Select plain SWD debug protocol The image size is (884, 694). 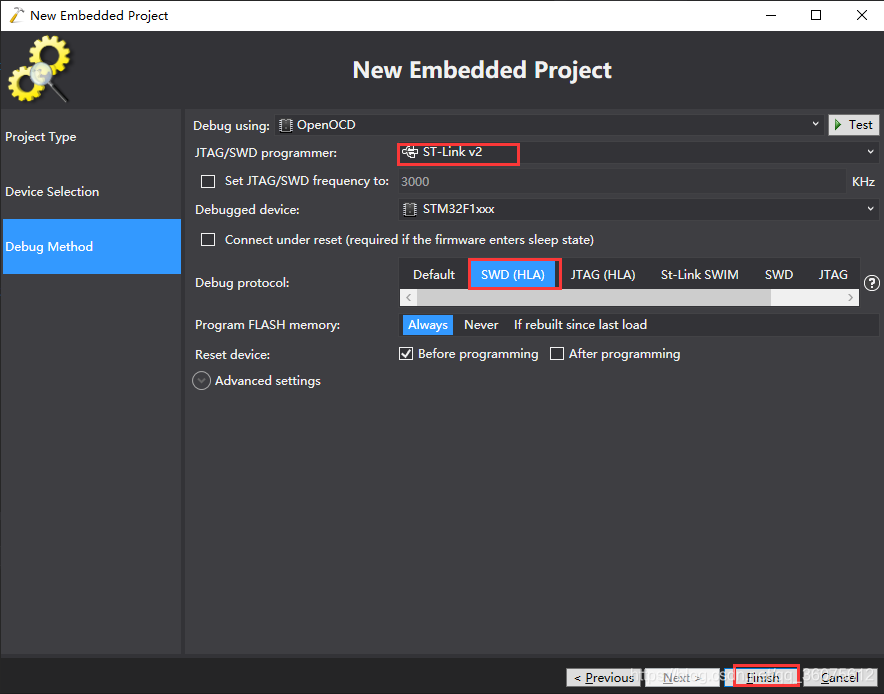click(x=779, y=275)
